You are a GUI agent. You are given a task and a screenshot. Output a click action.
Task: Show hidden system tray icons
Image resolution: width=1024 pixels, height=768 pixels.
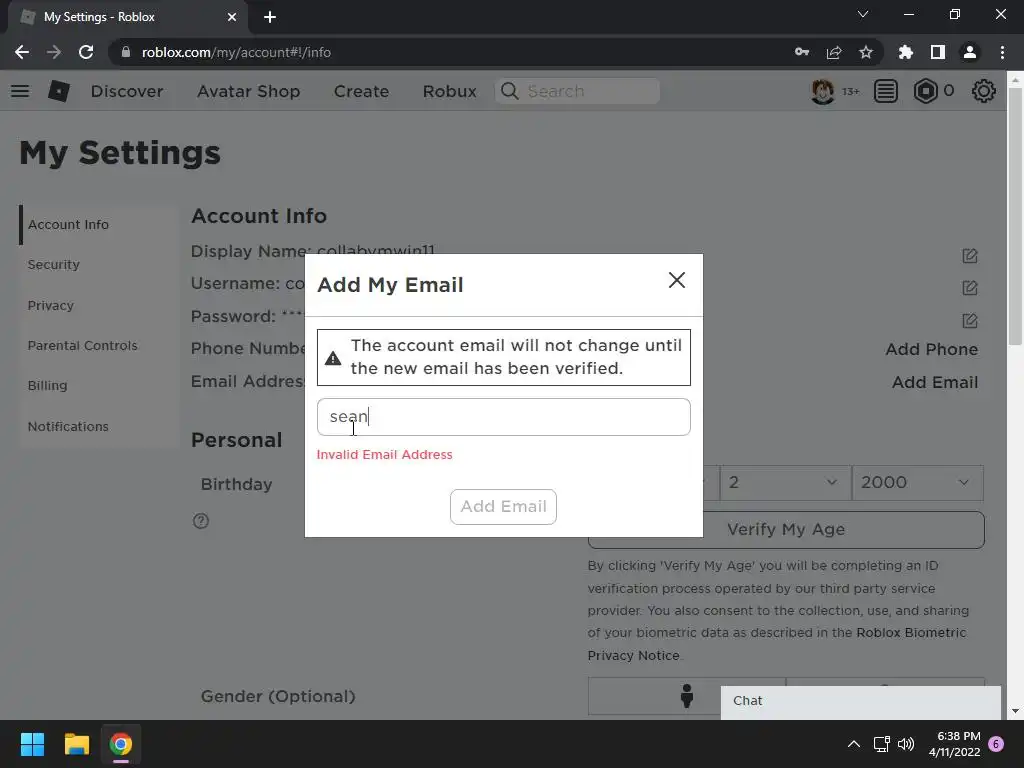pyautogui.click(x=854, y=744)
